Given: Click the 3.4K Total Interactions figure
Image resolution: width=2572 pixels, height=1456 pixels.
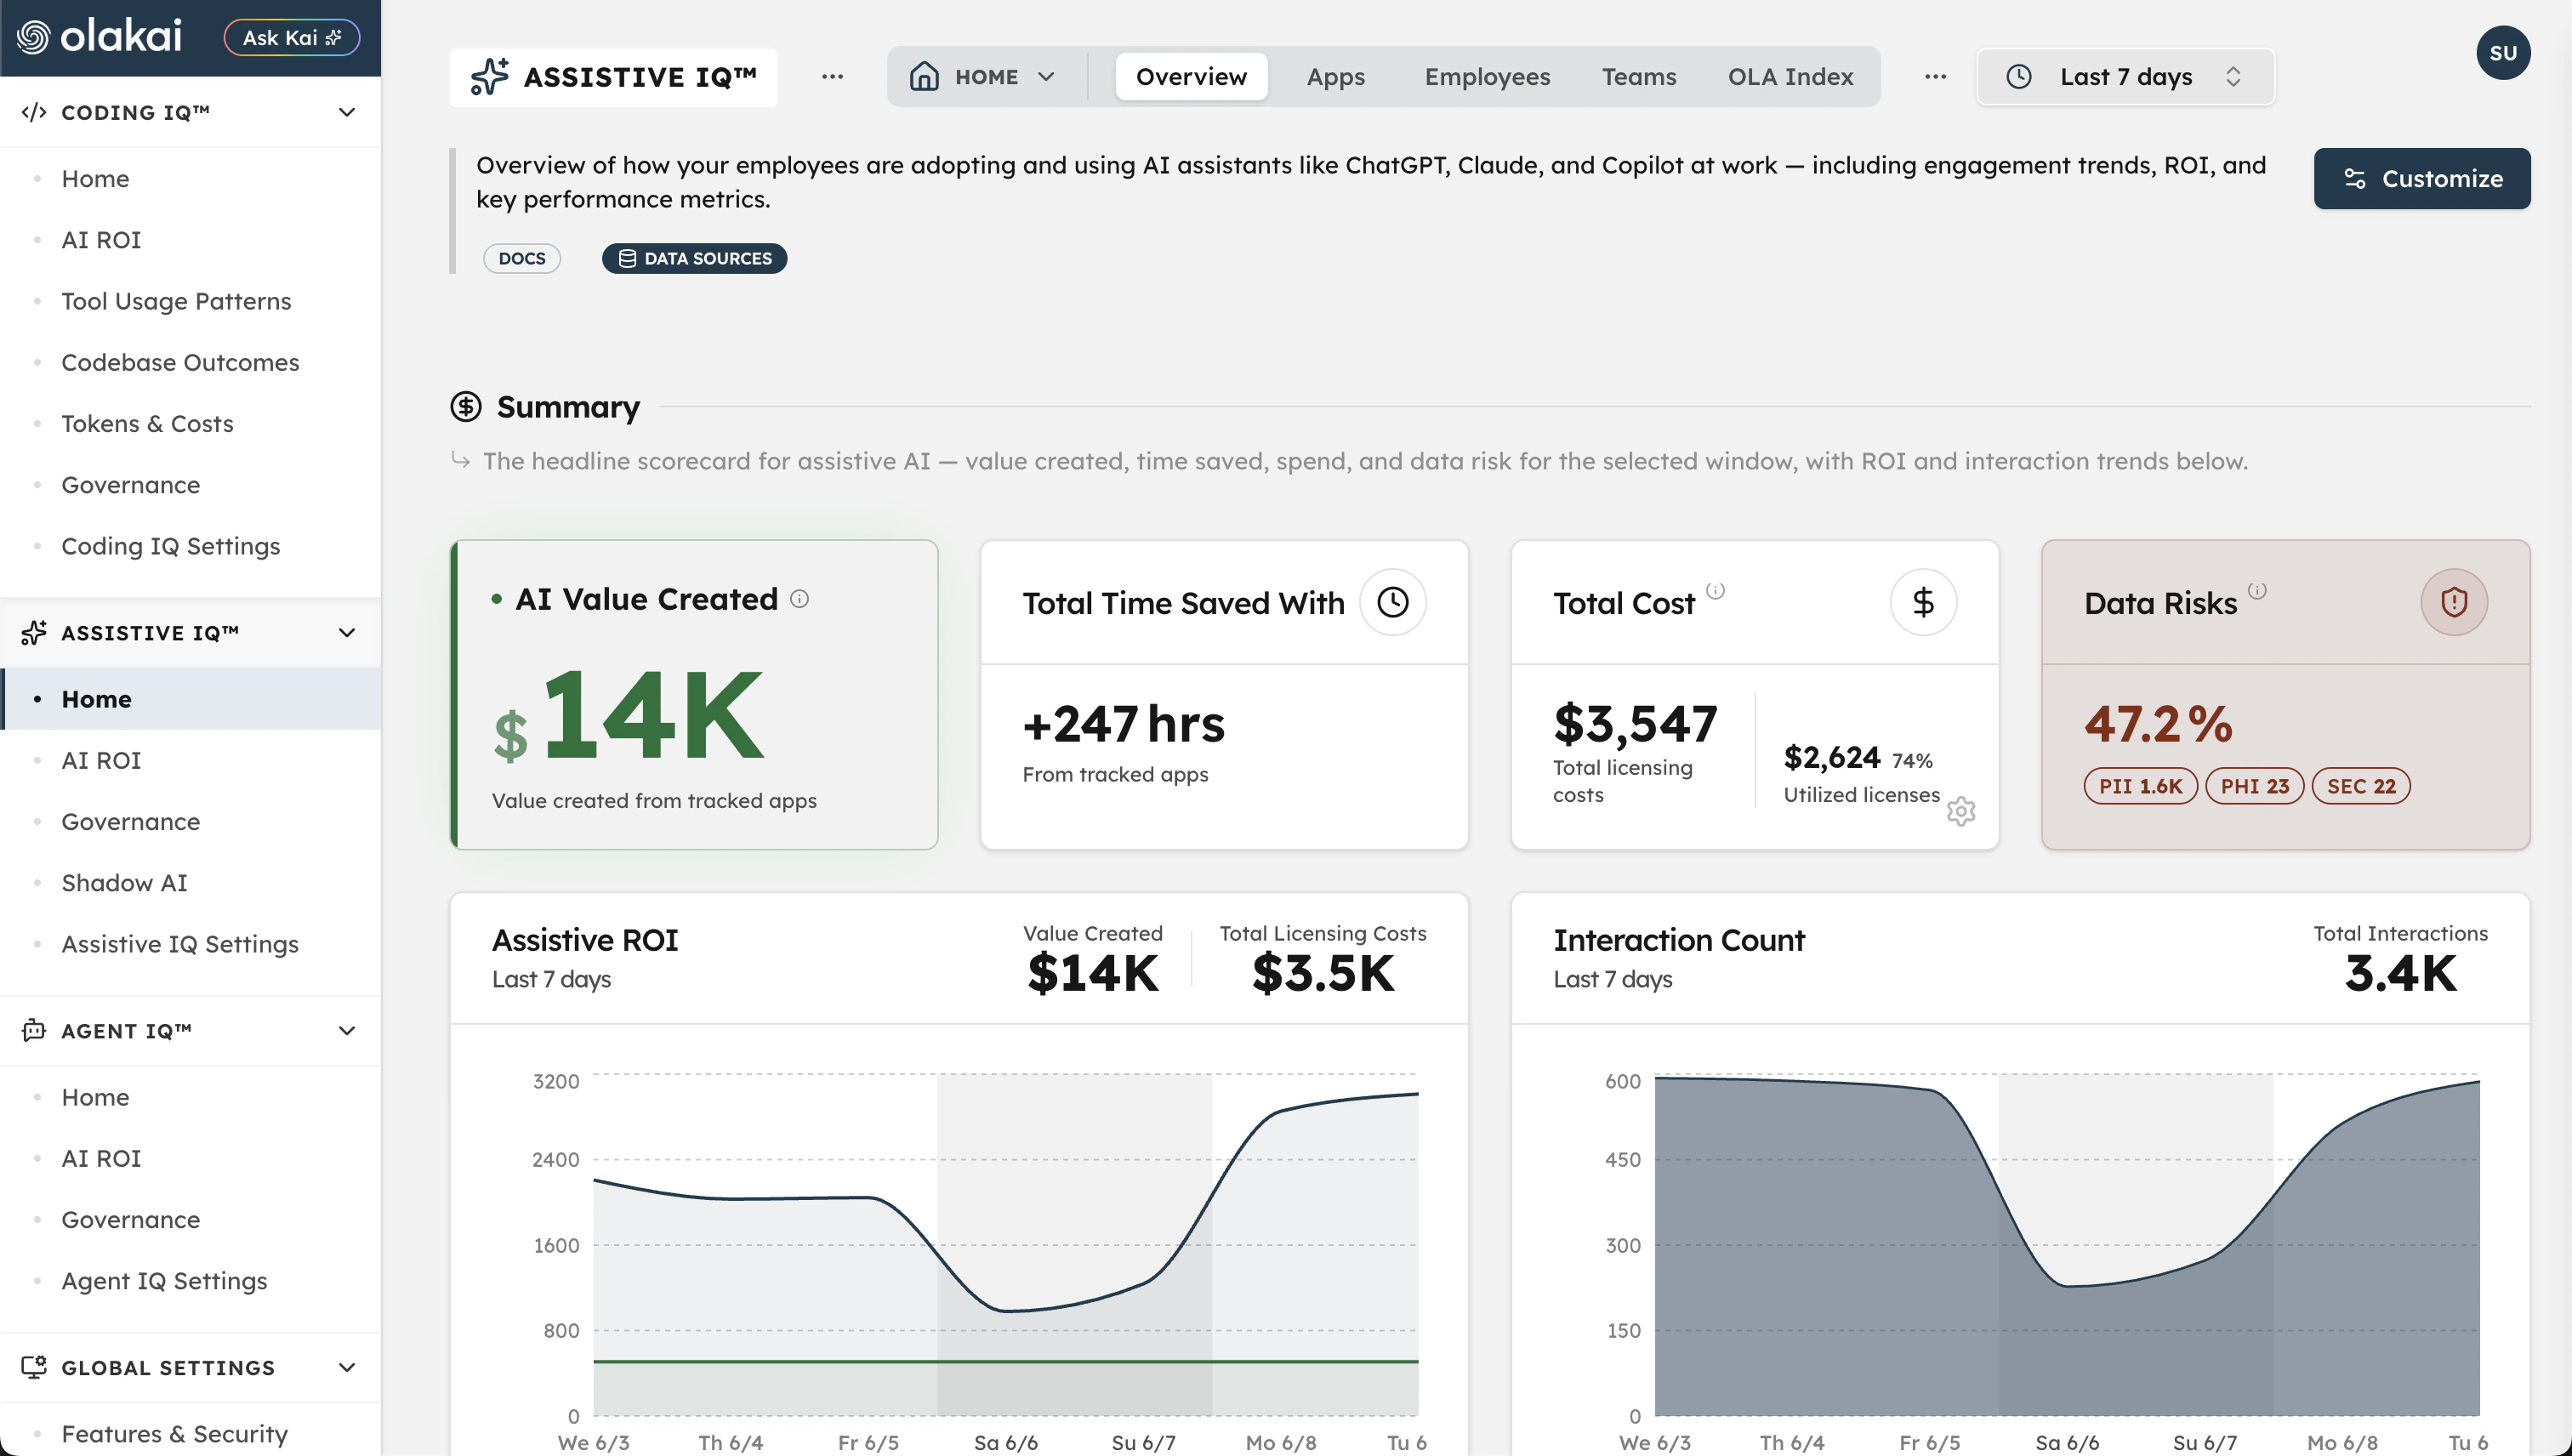Looking at the screenshot, I should point(2400,973).
